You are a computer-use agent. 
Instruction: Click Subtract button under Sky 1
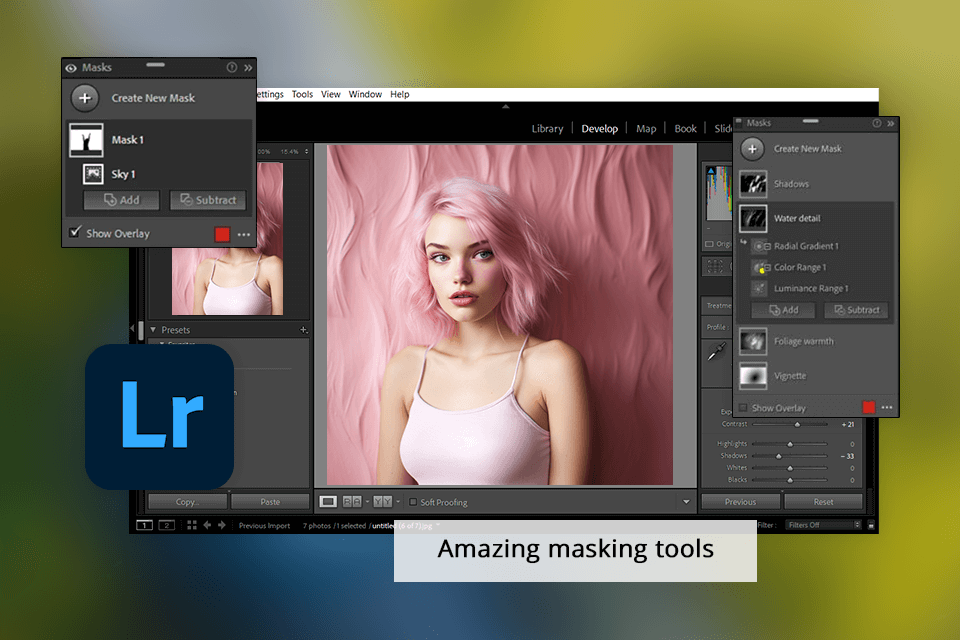208,200
